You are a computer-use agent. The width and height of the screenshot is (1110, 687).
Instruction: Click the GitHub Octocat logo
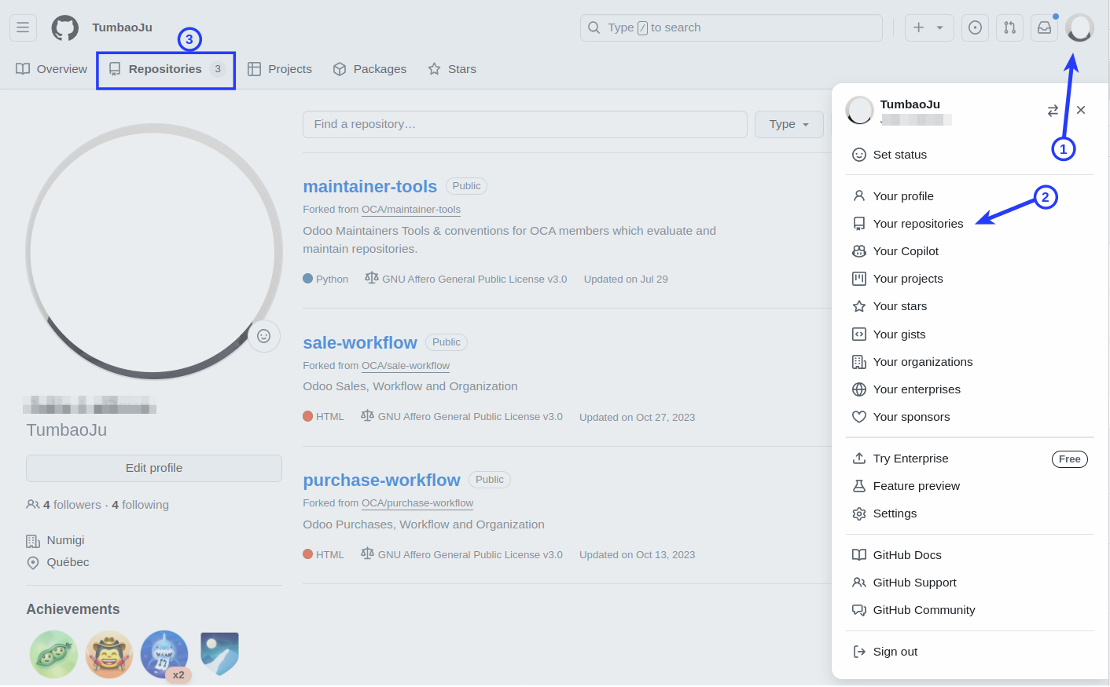point(65,28)
